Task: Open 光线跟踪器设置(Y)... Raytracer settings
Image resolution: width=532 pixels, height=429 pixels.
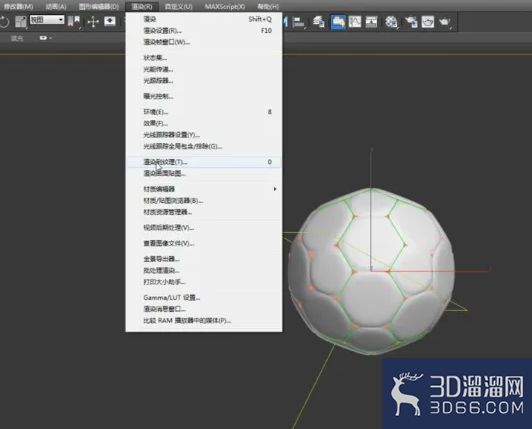Action: point(204,135)
